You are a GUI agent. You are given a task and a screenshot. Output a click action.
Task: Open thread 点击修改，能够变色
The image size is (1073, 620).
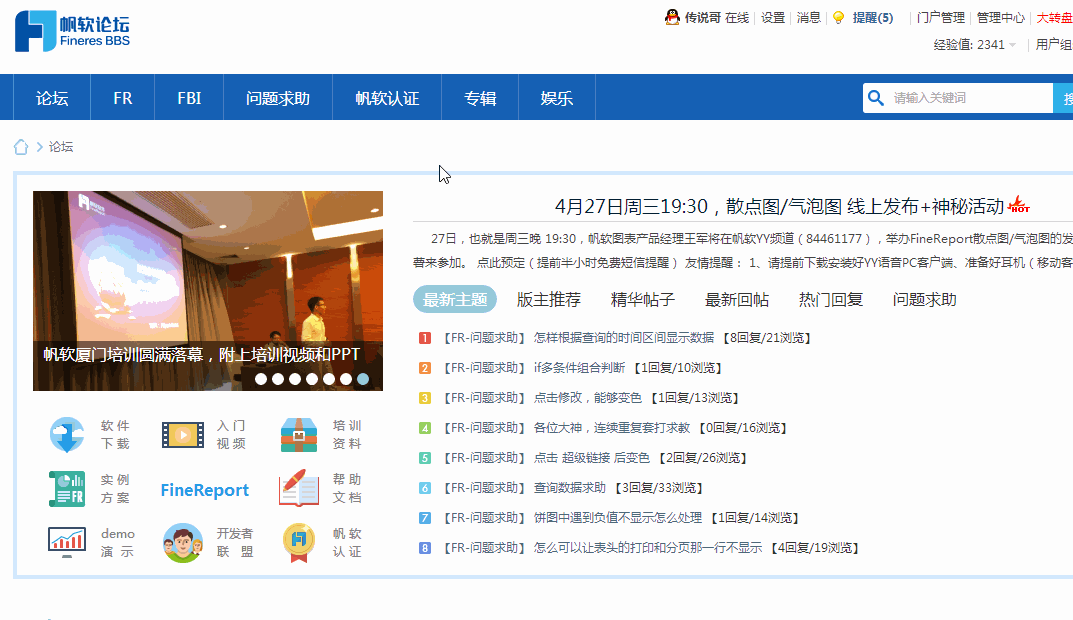pyautogui.click(x=588, y=398)
